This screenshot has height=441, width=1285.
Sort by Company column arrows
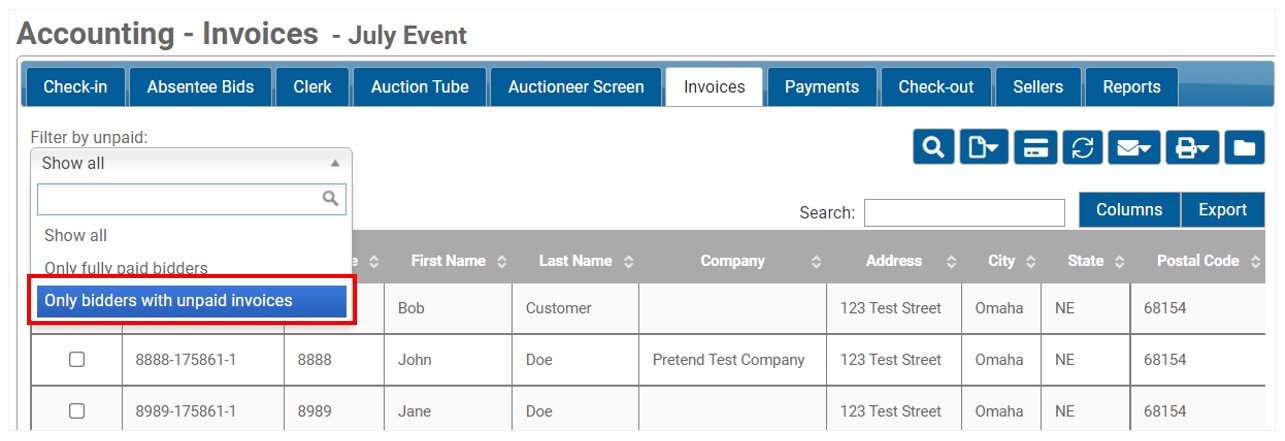pyautogui.click(x=816, y=261)
